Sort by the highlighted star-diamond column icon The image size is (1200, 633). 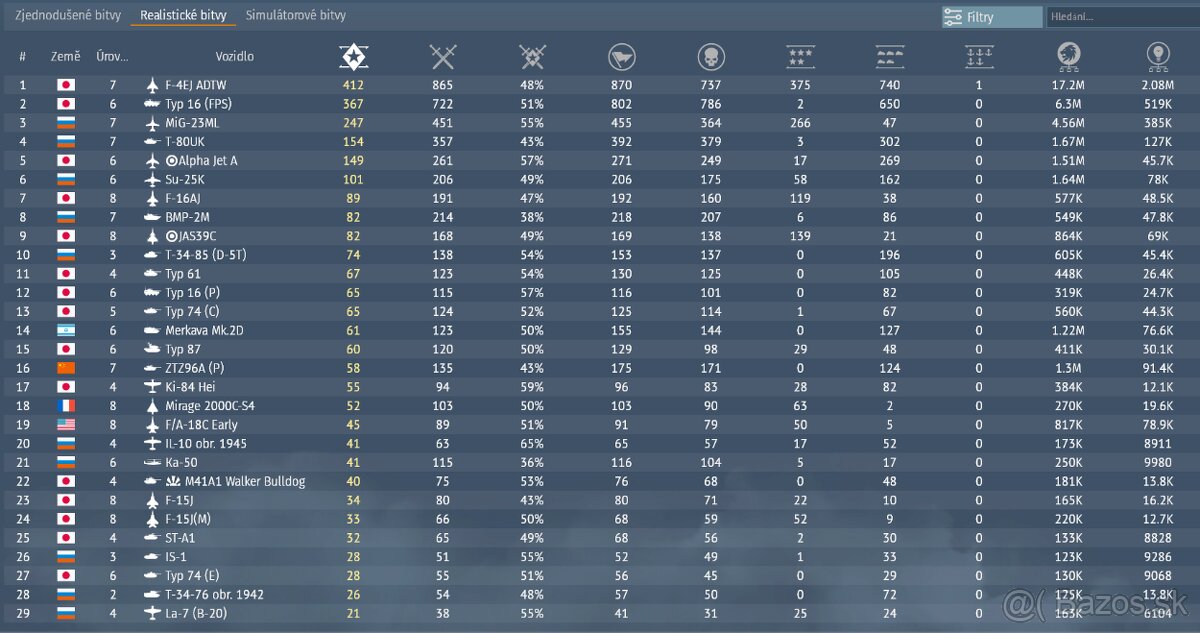[x=353, y=57]
